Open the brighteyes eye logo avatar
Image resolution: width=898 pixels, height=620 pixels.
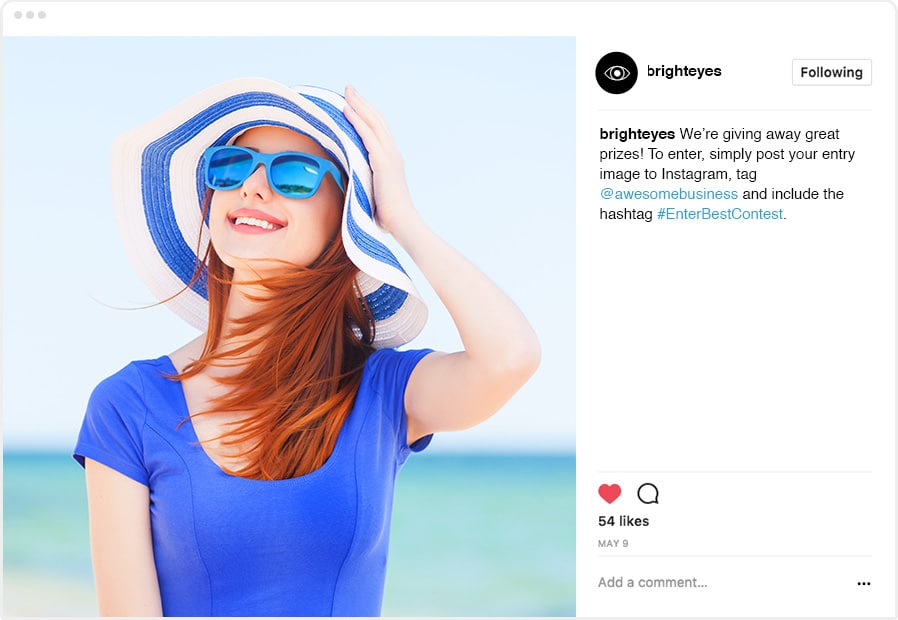coord(616,73)
